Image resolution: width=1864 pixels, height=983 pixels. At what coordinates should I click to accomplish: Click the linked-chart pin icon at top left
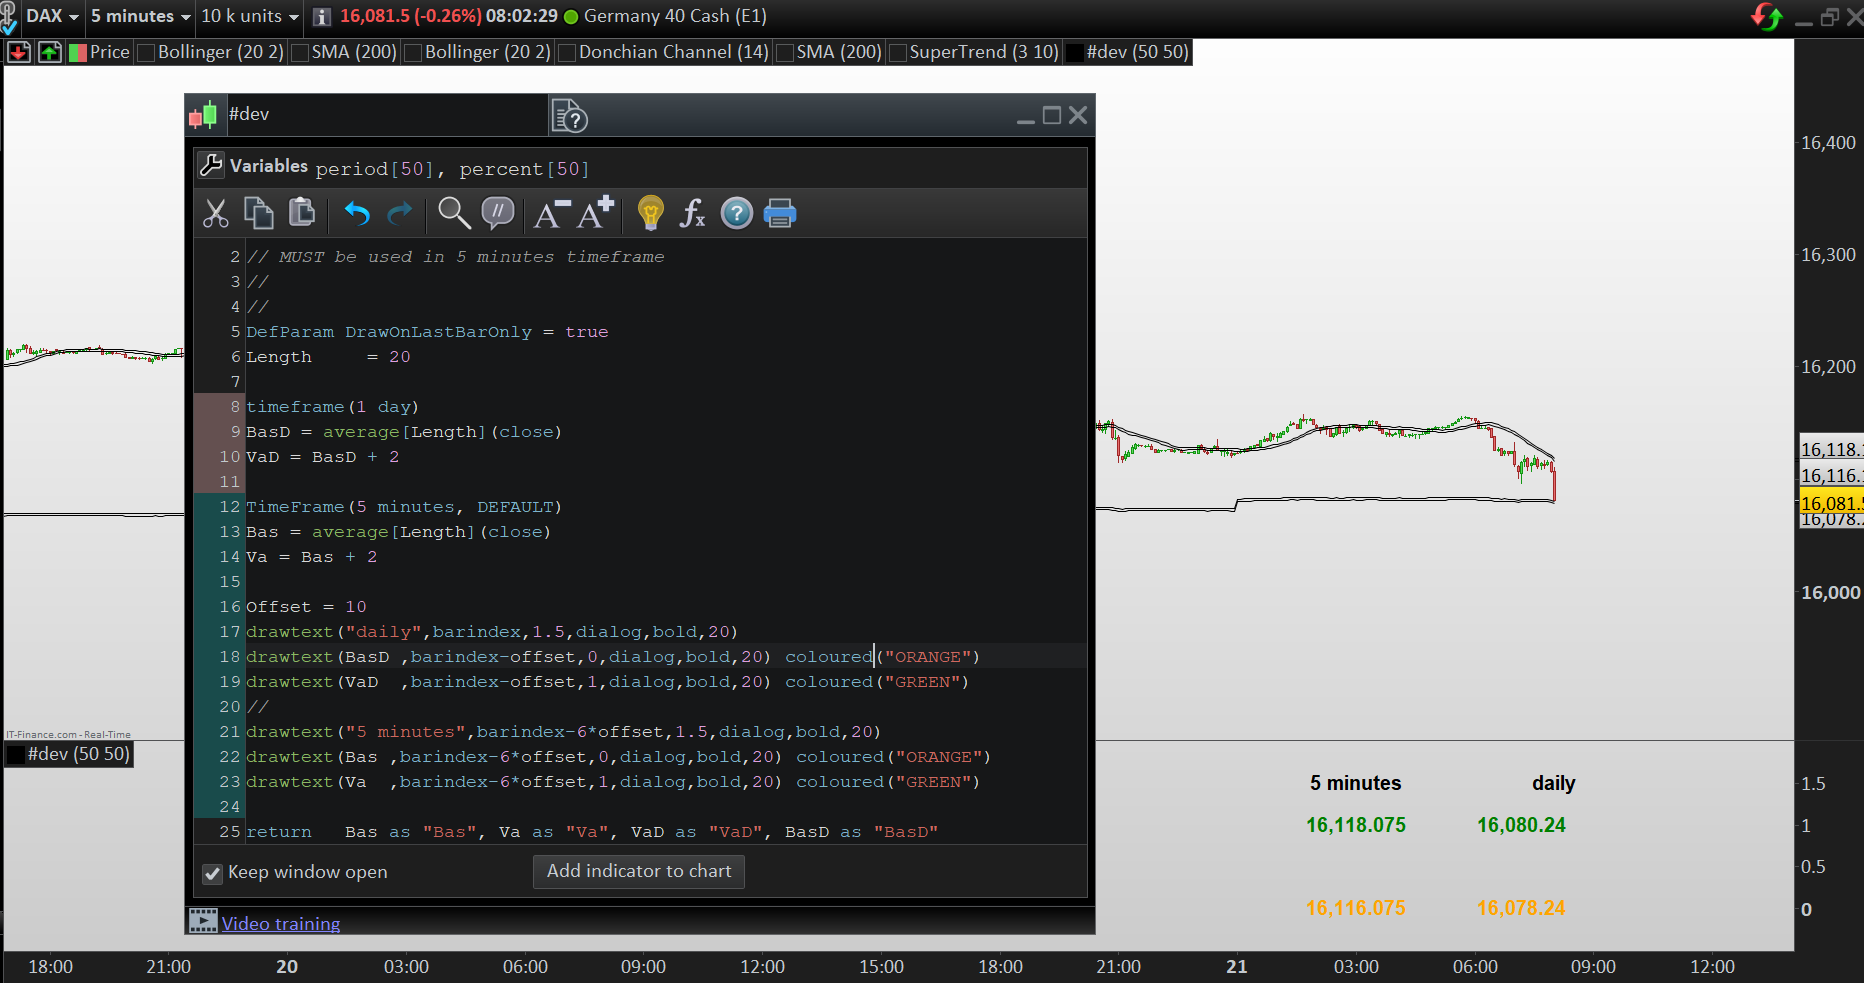click(x=8, y=17)
